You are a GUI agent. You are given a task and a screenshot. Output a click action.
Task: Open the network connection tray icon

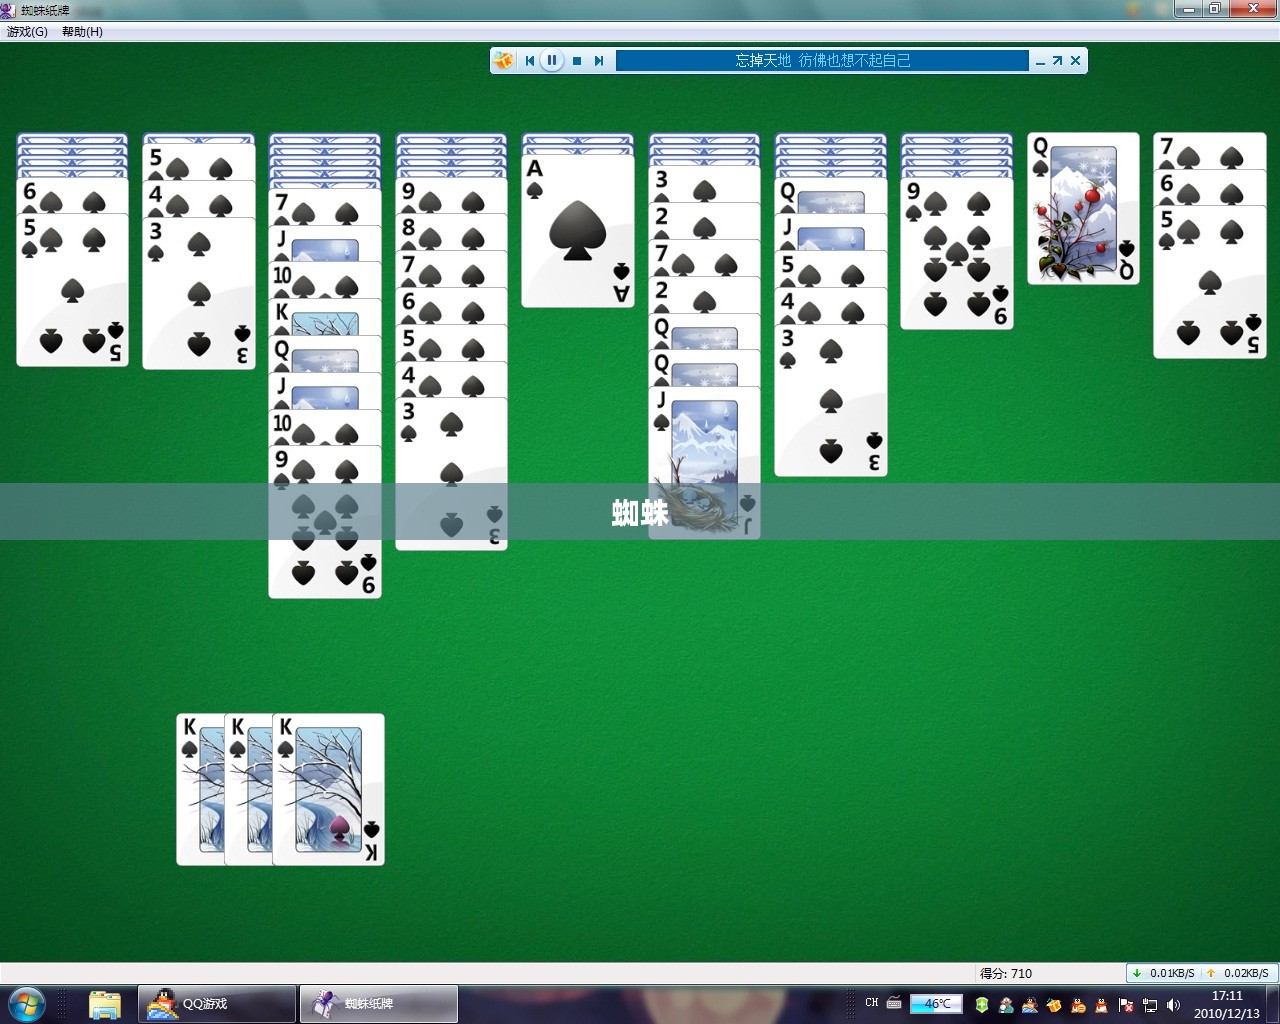1150,1005
